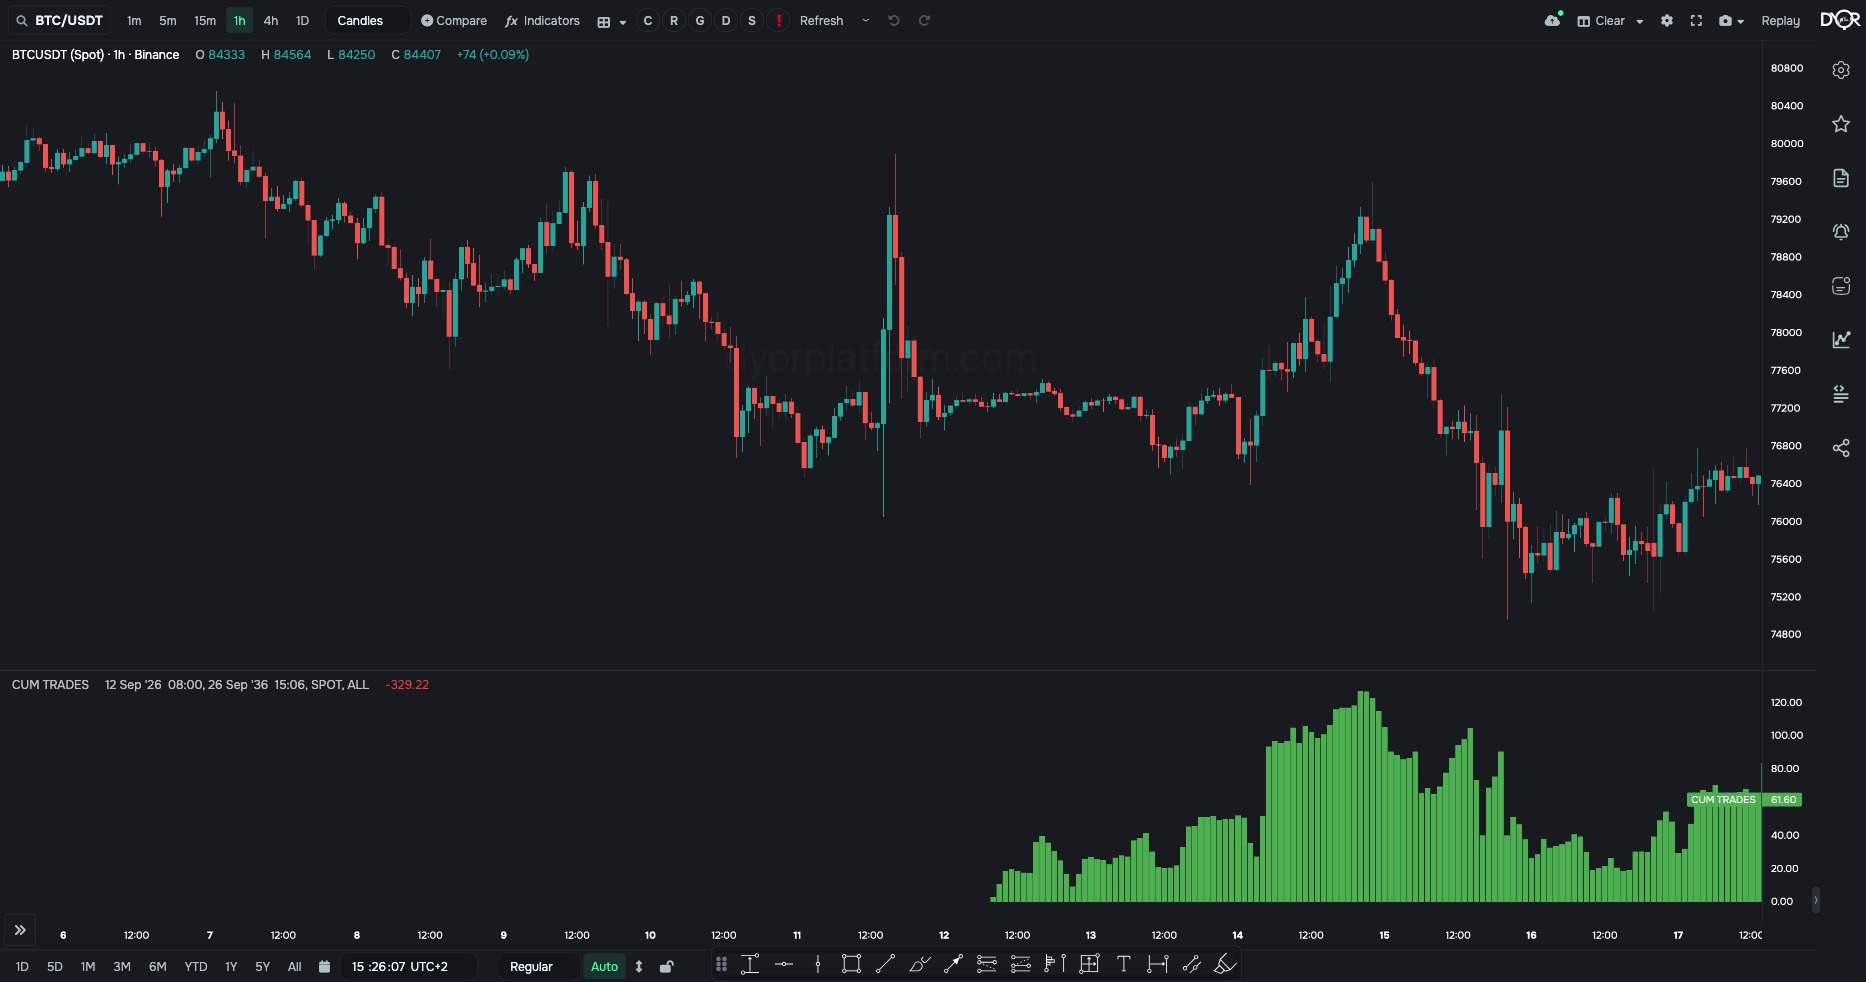The width and height of the screenshot is (1866, 982).
Task: Open the Indicators panel
Action: pos(542,21)
